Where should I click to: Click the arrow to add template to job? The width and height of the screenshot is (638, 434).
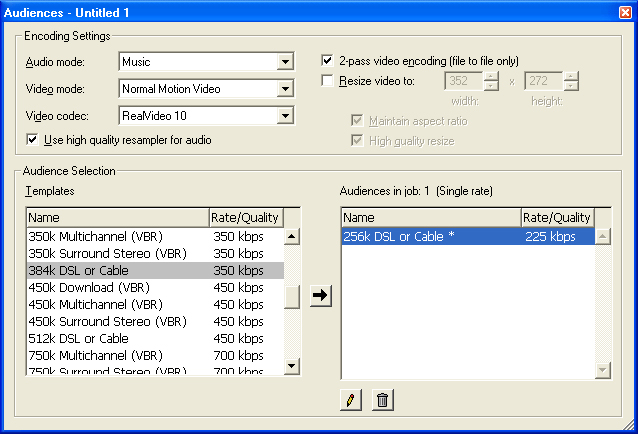click(x=320, y=296)
